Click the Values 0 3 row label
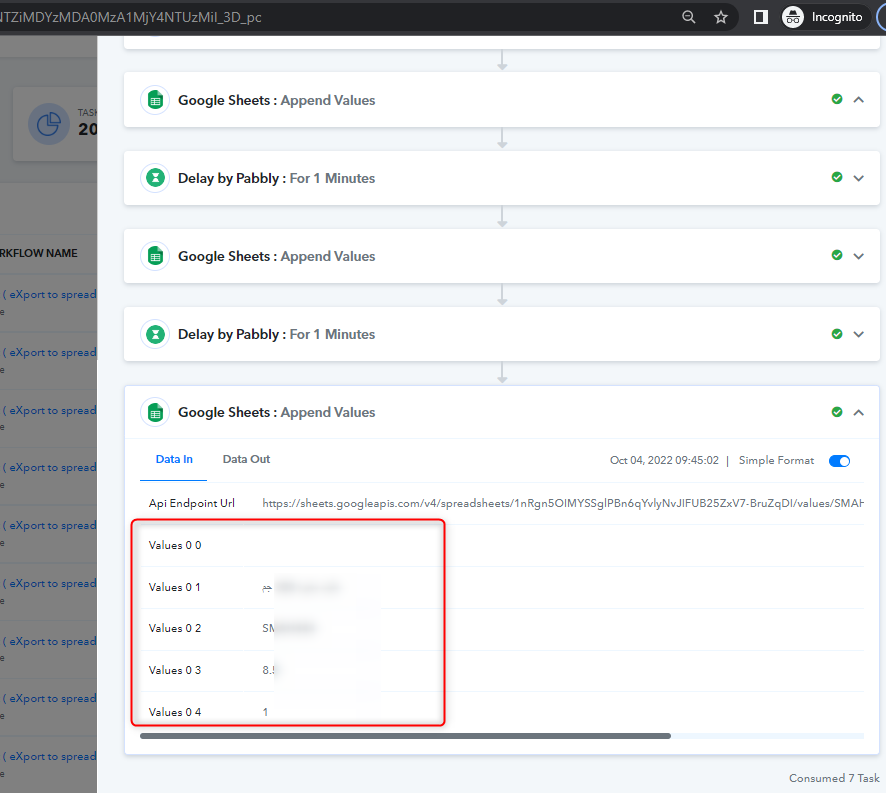Viewport: 886px width, 793px height. click(175, 670)
